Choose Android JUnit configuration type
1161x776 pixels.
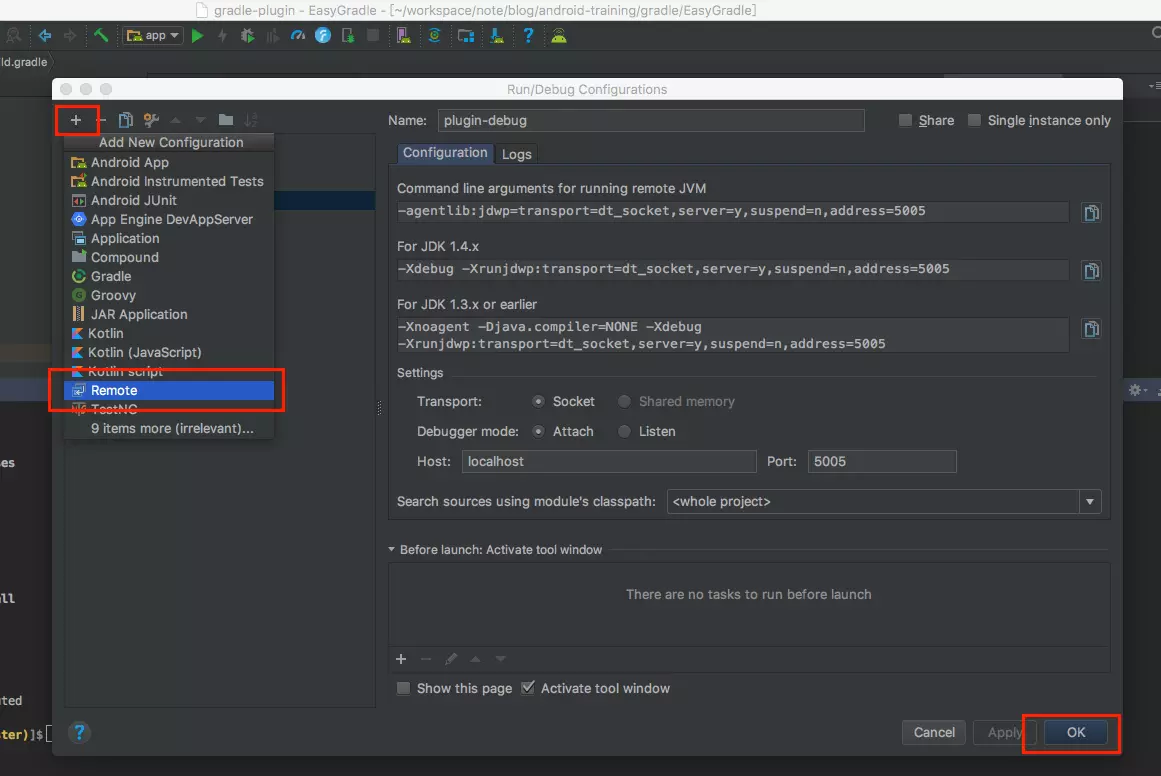[x=169, y=201]
